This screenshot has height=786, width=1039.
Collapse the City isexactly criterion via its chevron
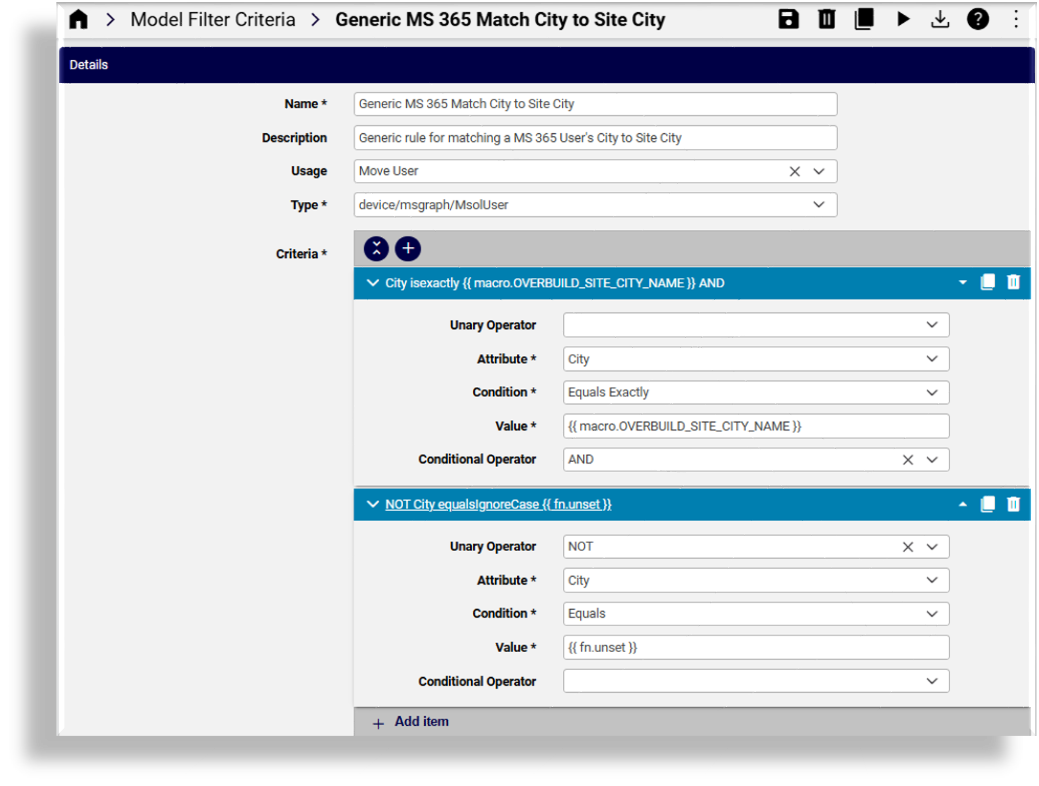pyautogui.click(x=372, y=282)
